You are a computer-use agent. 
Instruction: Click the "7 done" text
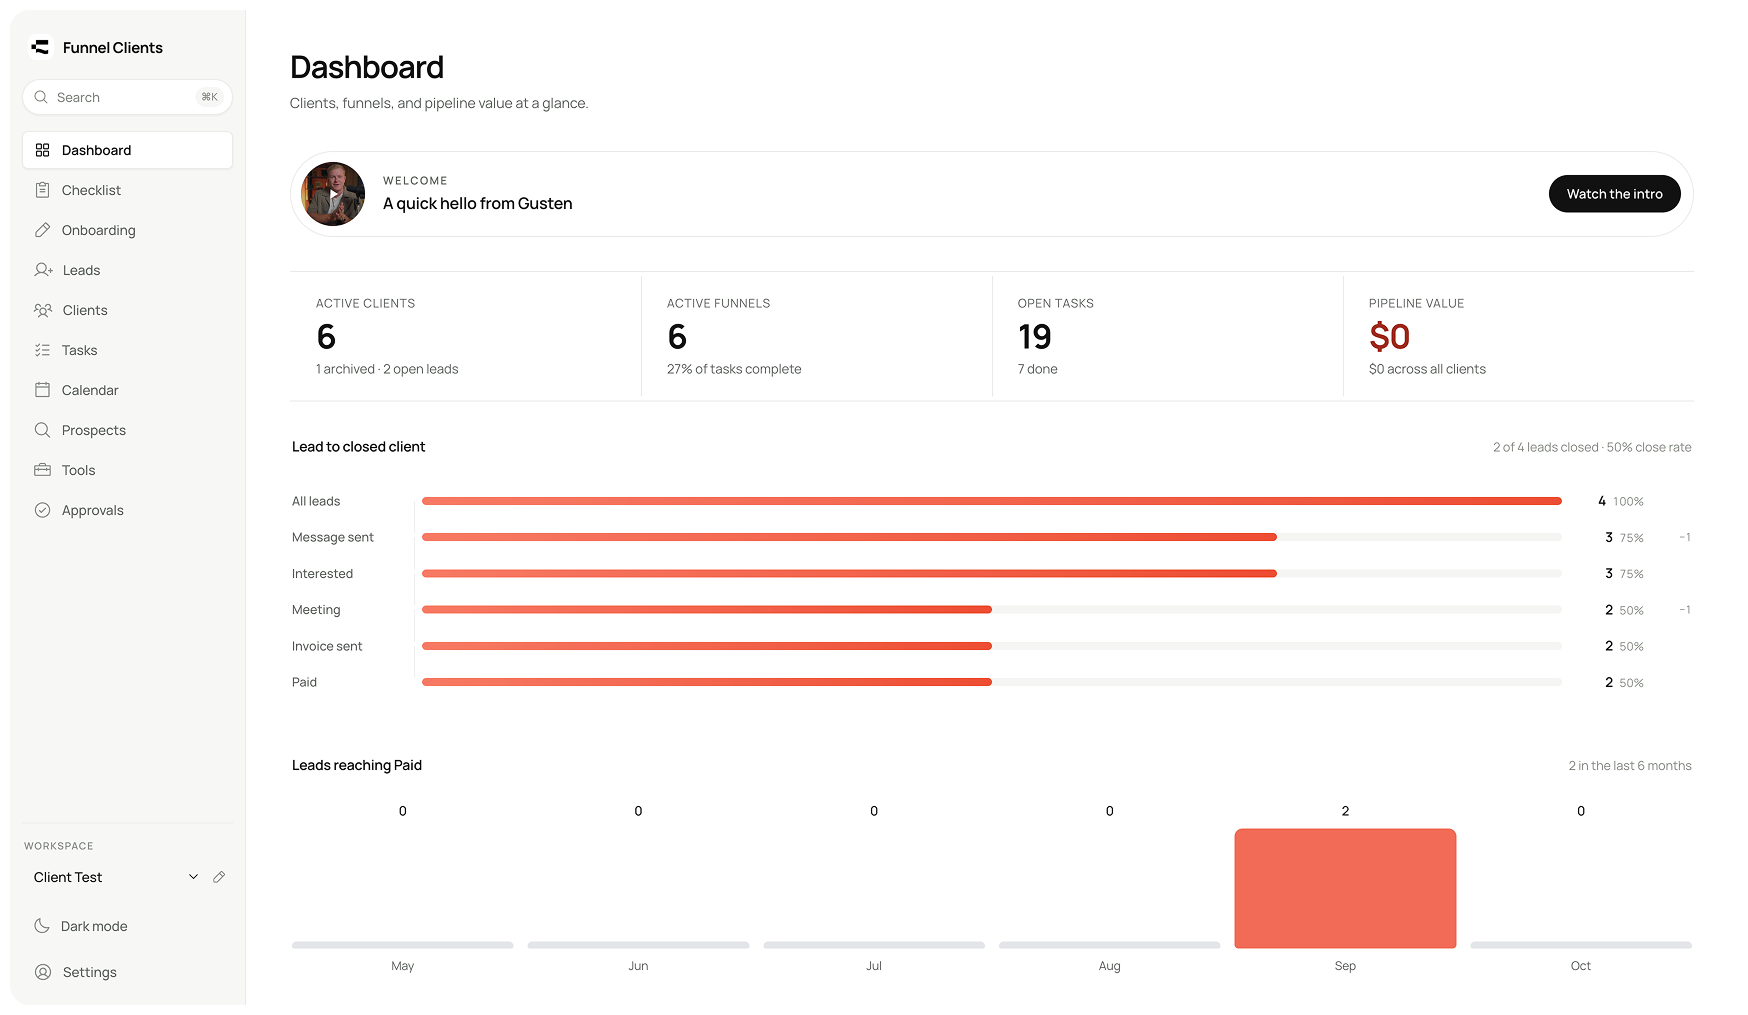click(1037, 369)
